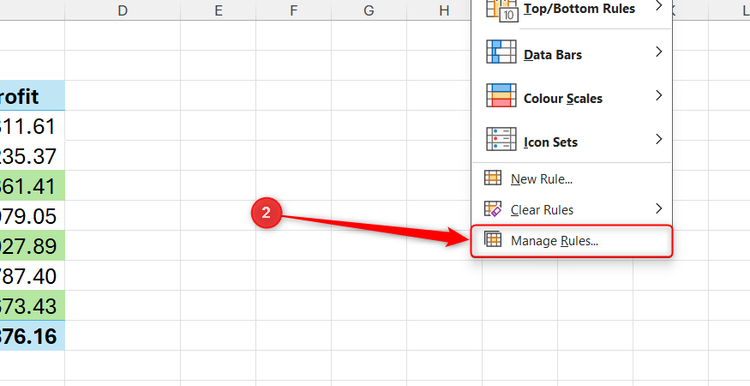Open Icon Sets submenu entry
The width and height of the screenshot is (750, 386).
[572, 140]
